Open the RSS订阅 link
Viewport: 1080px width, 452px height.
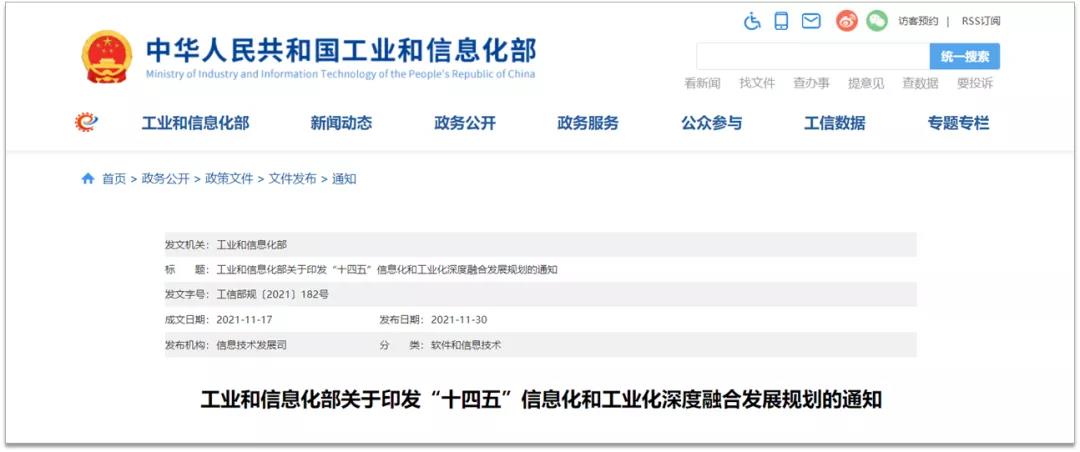pyautogui.click(x=982, y=21)
